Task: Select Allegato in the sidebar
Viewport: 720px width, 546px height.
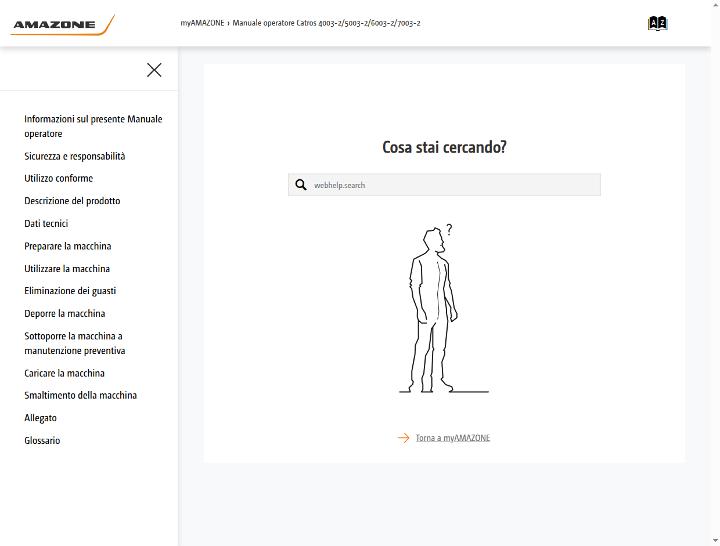Action: (40, 418)
